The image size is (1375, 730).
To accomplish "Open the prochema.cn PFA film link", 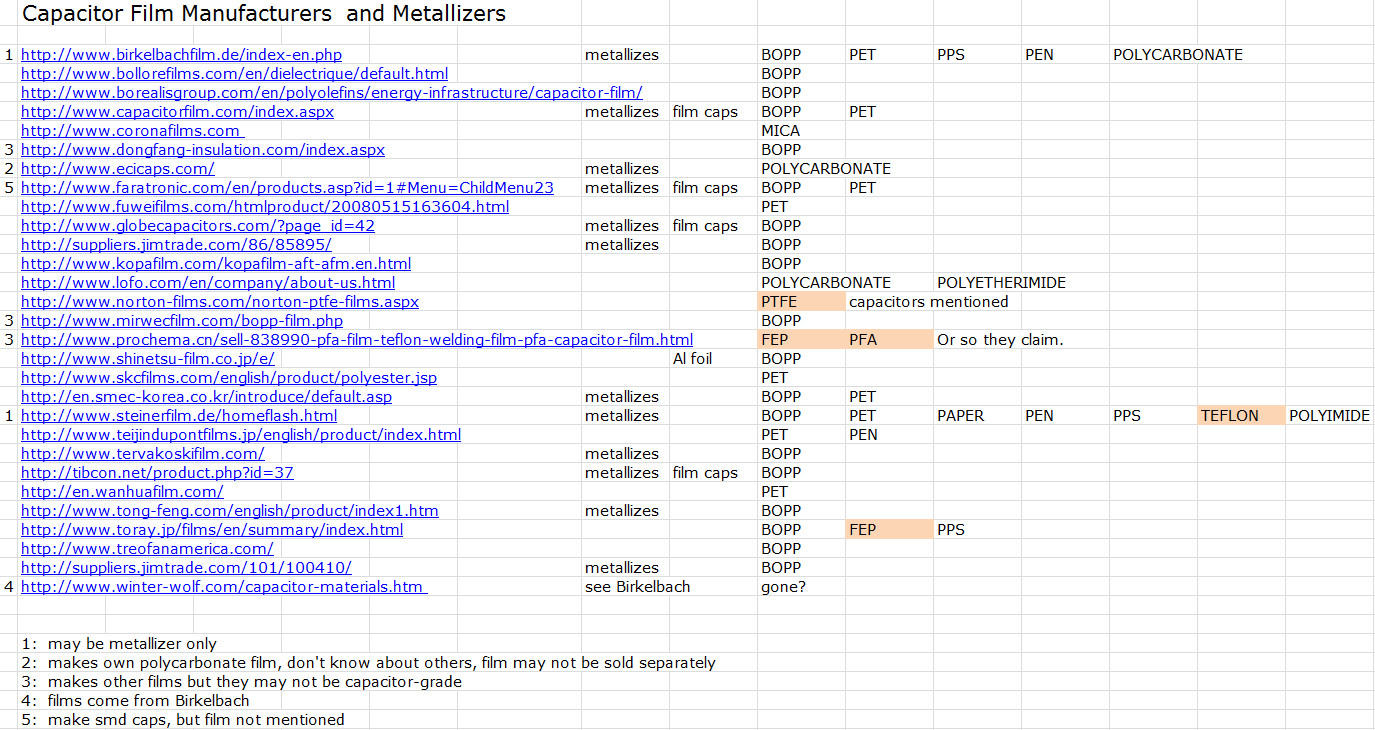I will coord(357,340).
